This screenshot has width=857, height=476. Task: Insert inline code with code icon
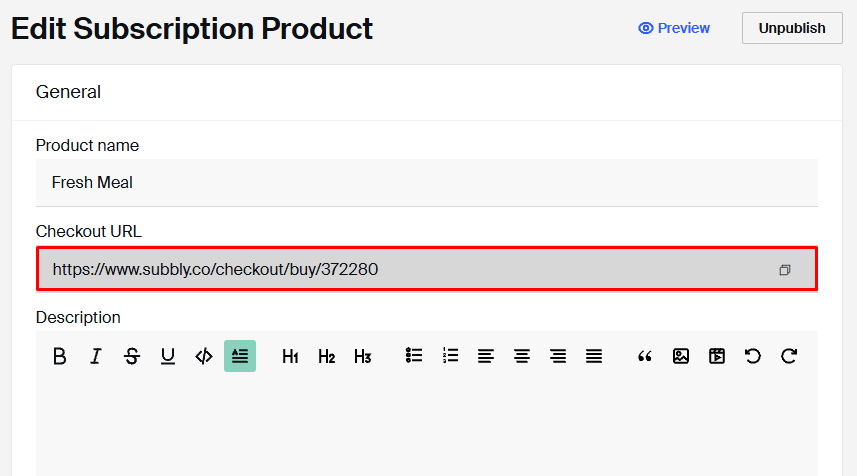click(204, 356)
